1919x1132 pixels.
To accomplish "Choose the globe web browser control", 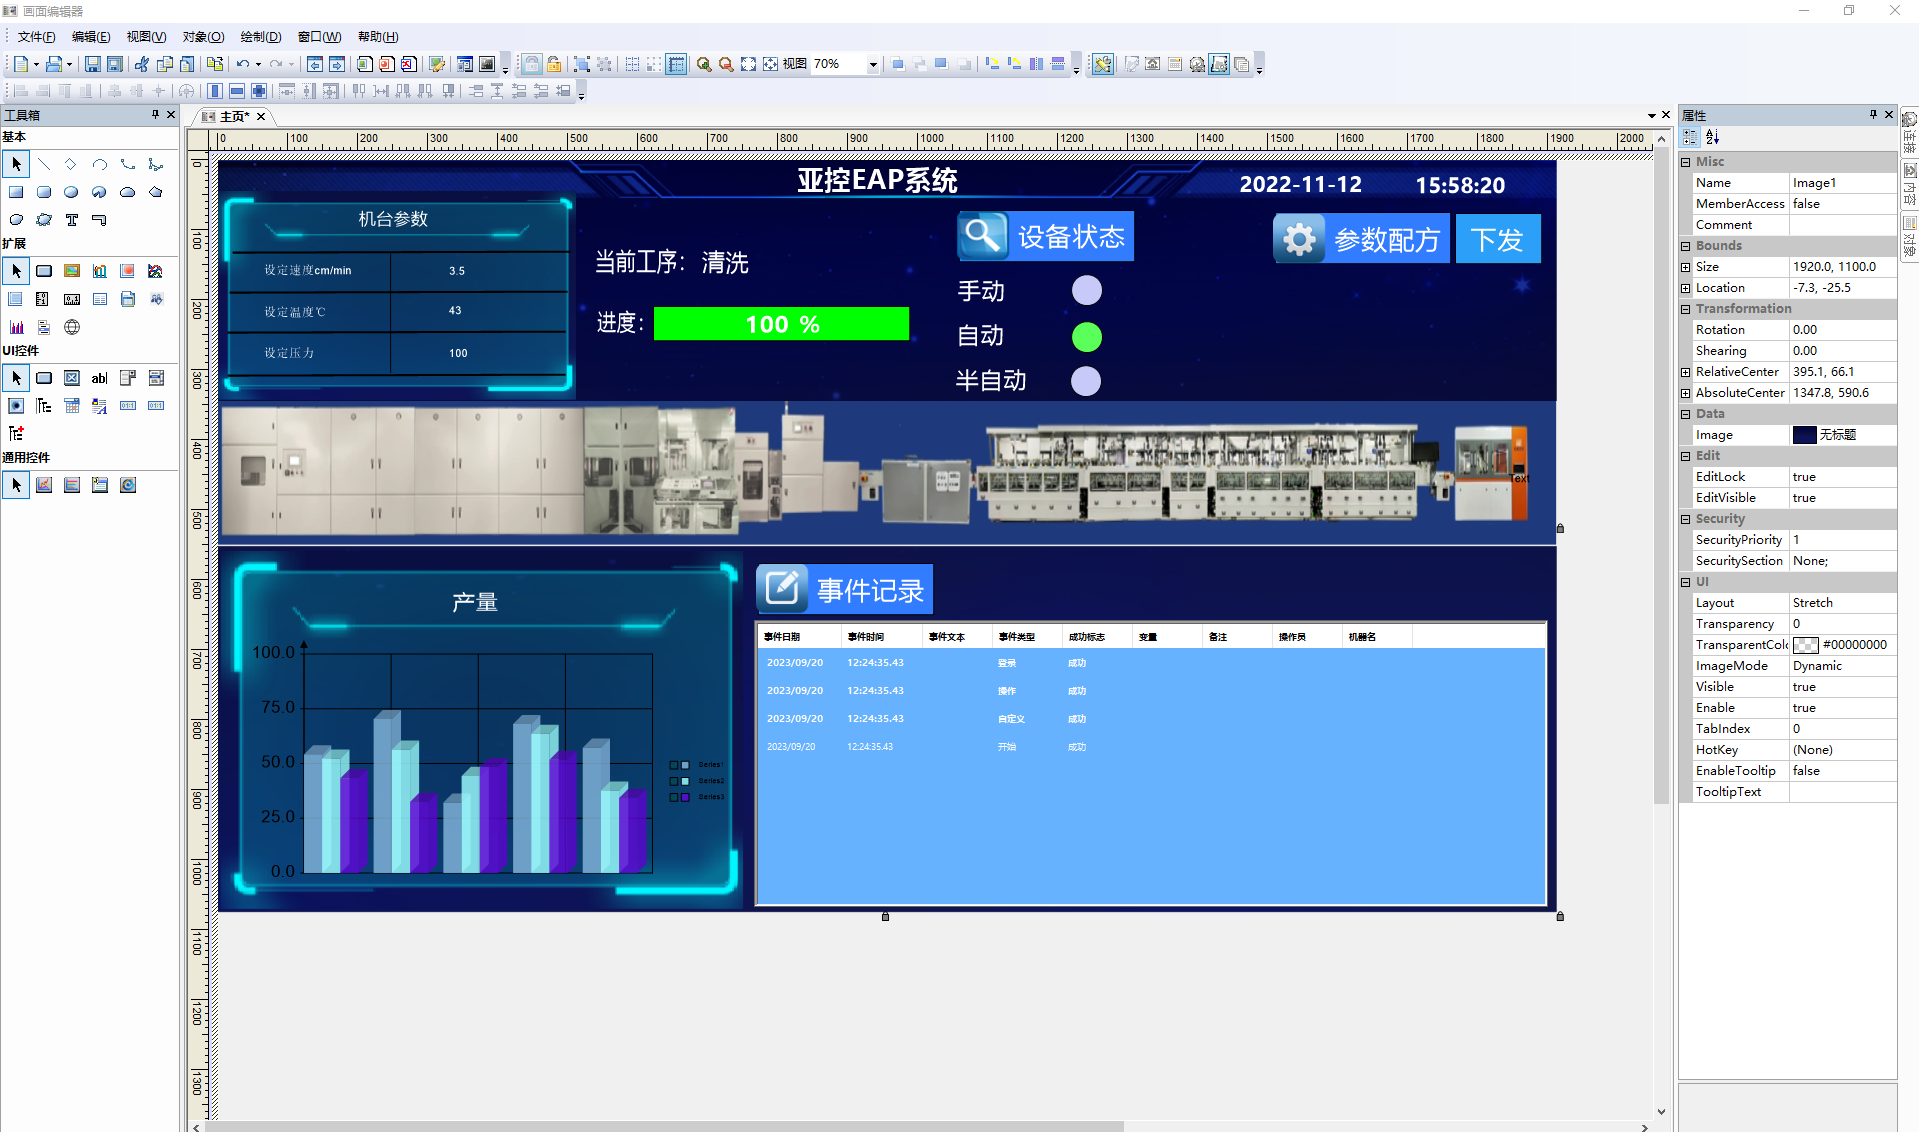I will point(72,327).
